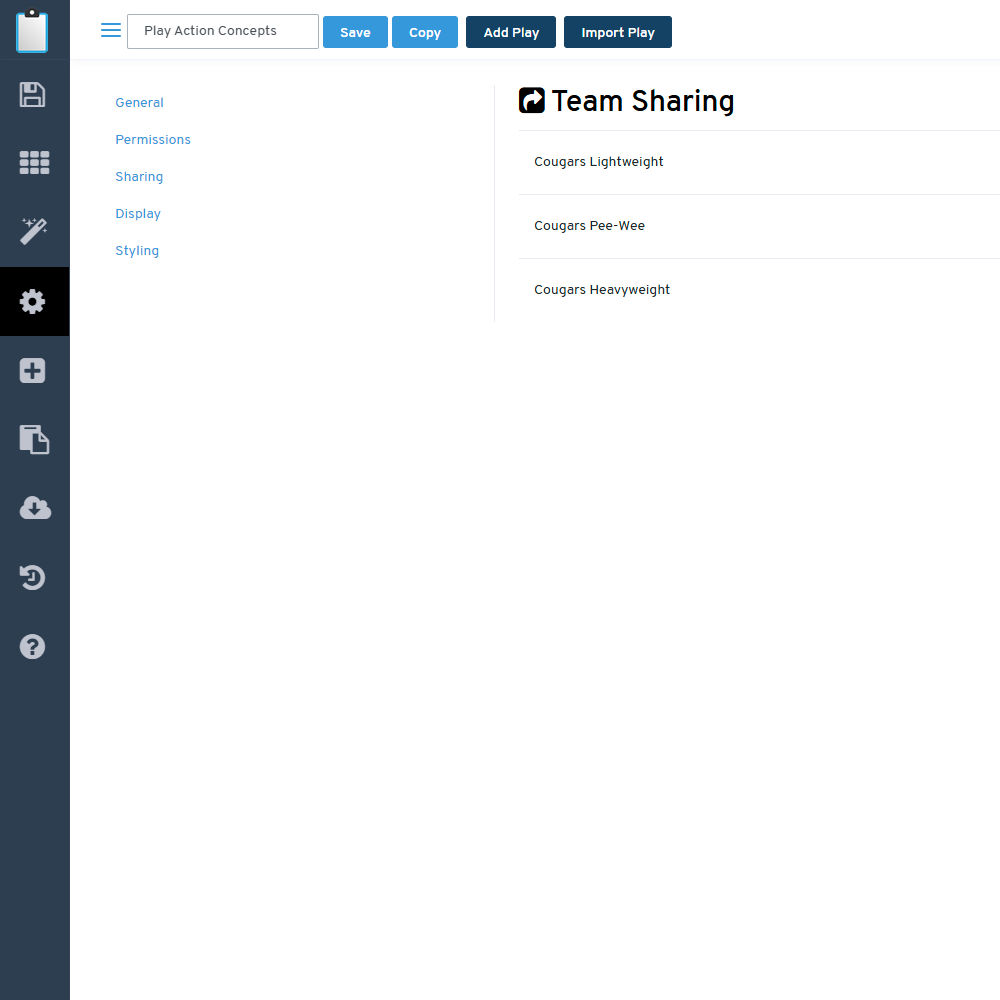The width and height of the screenshot is (1000, 1000).
Task: Open the Styling settings section
Action: pos(137,251)
